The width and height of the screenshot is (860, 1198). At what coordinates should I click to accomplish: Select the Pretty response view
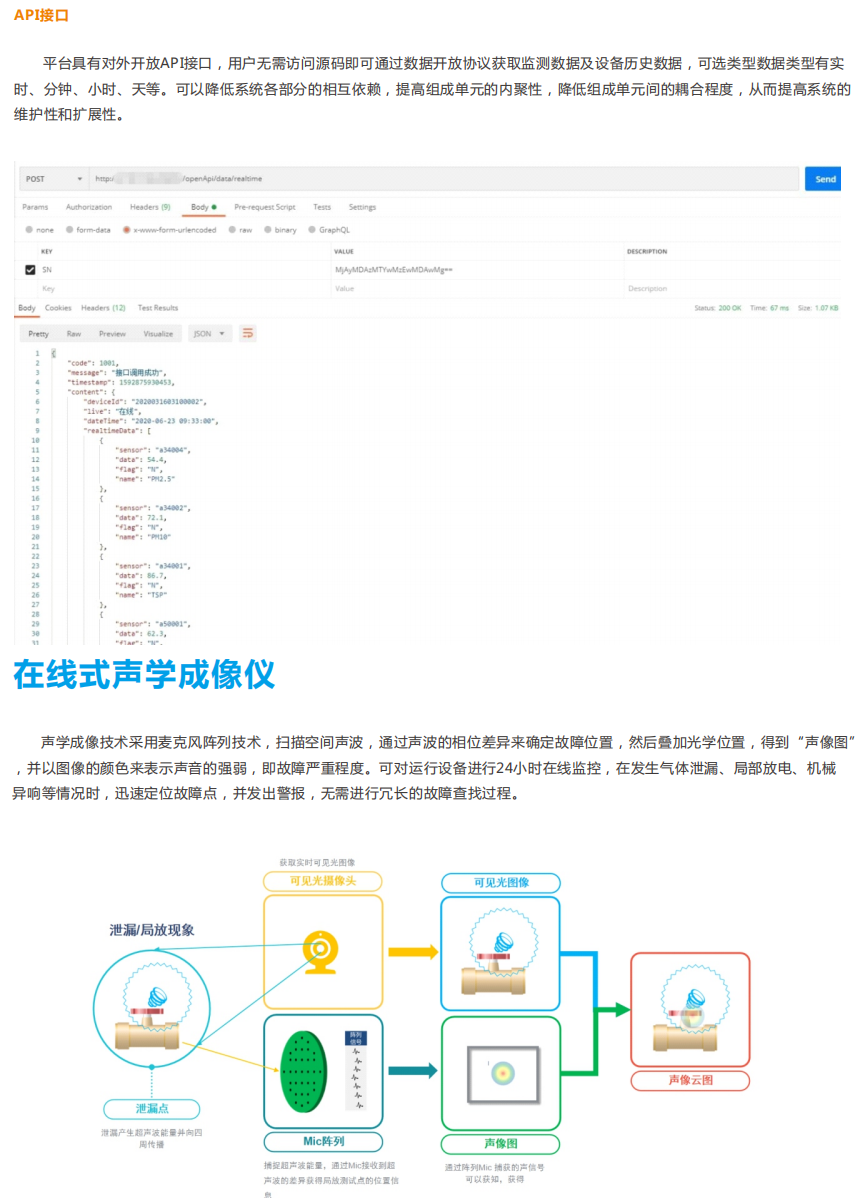pyautogui.click(x=38, y=333)
